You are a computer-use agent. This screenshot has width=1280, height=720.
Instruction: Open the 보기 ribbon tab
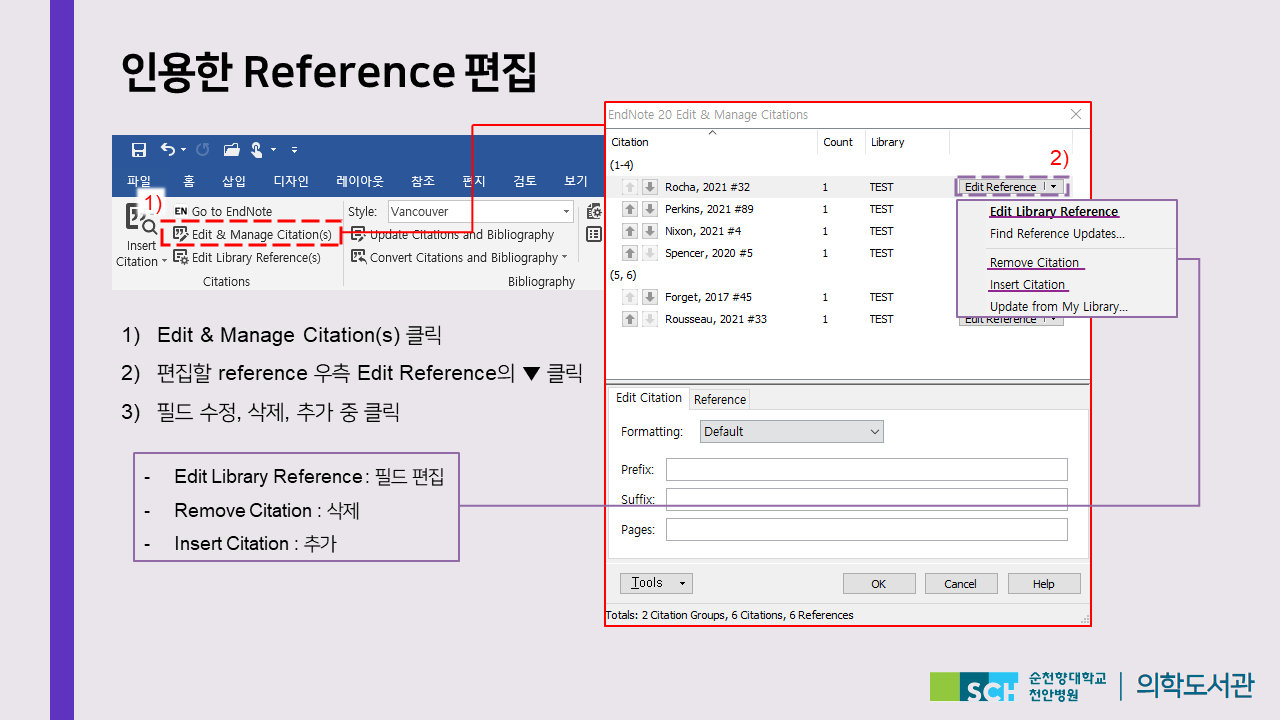click(576, 181)
